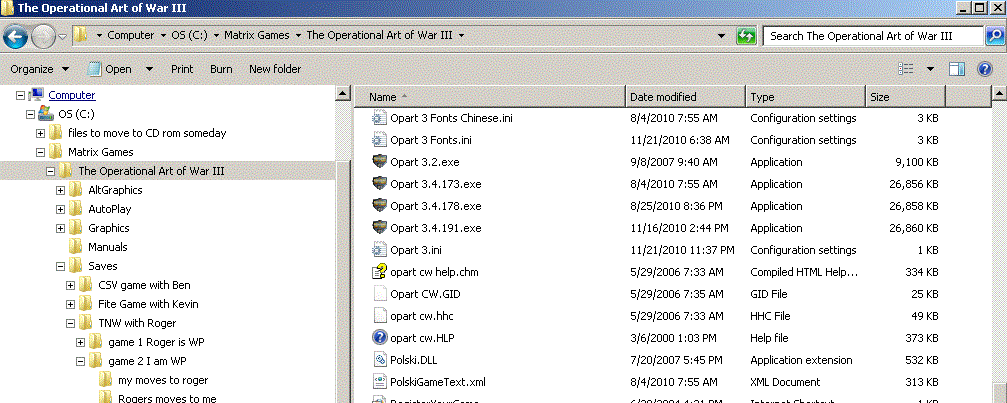Select the Opart 3.4.191.exe file icon
Screen dimensions: 1007x403
point(380,228)
